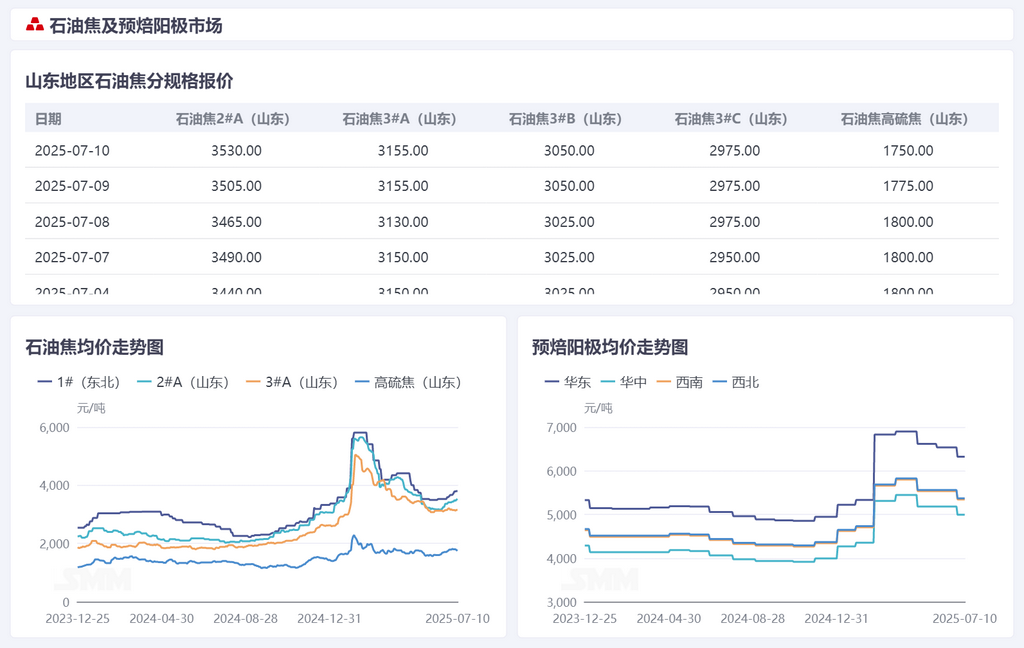Click value 3130.00 in table

pos(403,222)
